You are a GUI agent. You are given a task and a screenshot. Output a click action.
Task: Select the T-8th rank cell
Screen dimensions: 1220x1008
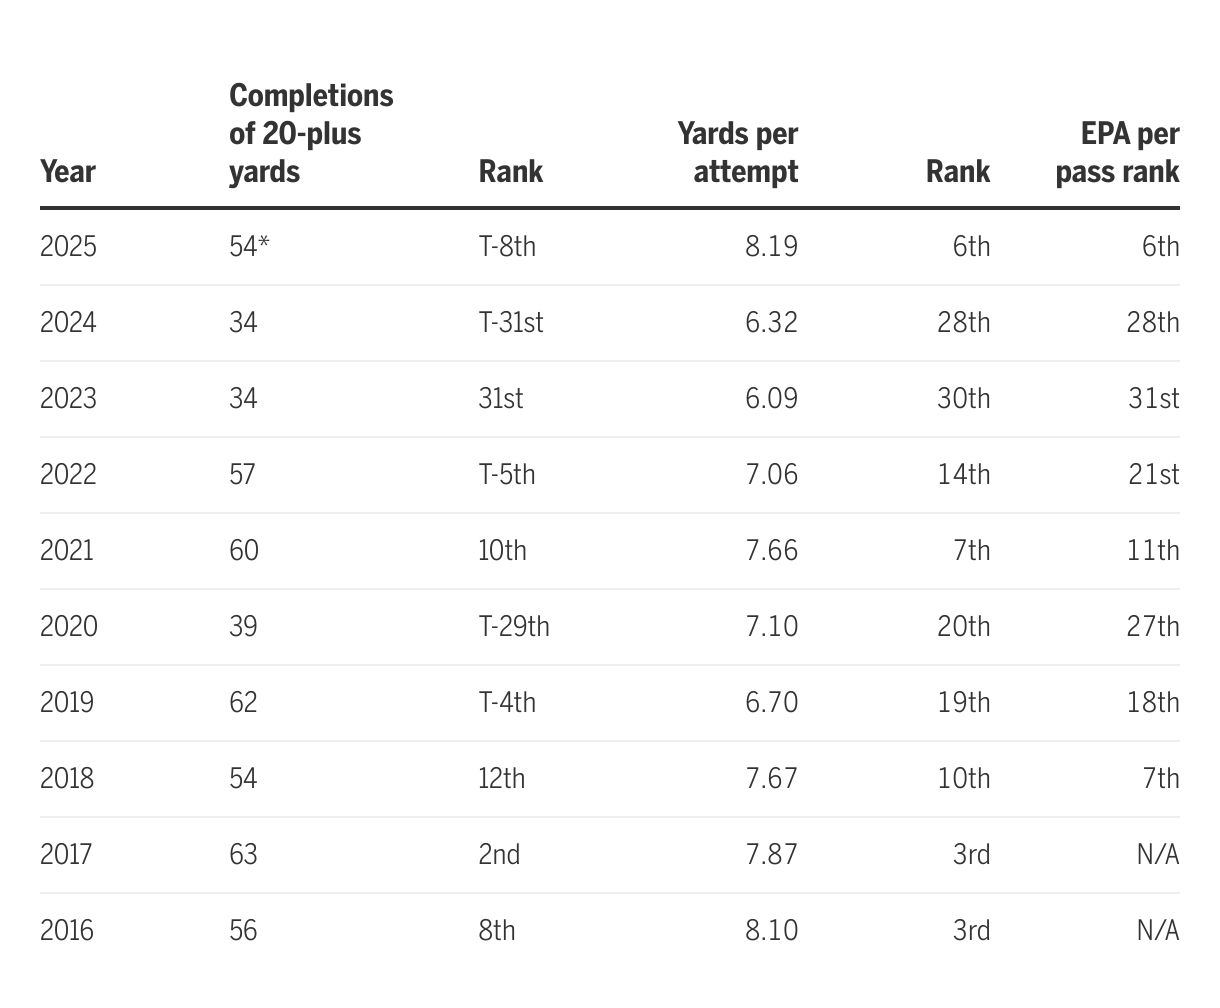507,246
